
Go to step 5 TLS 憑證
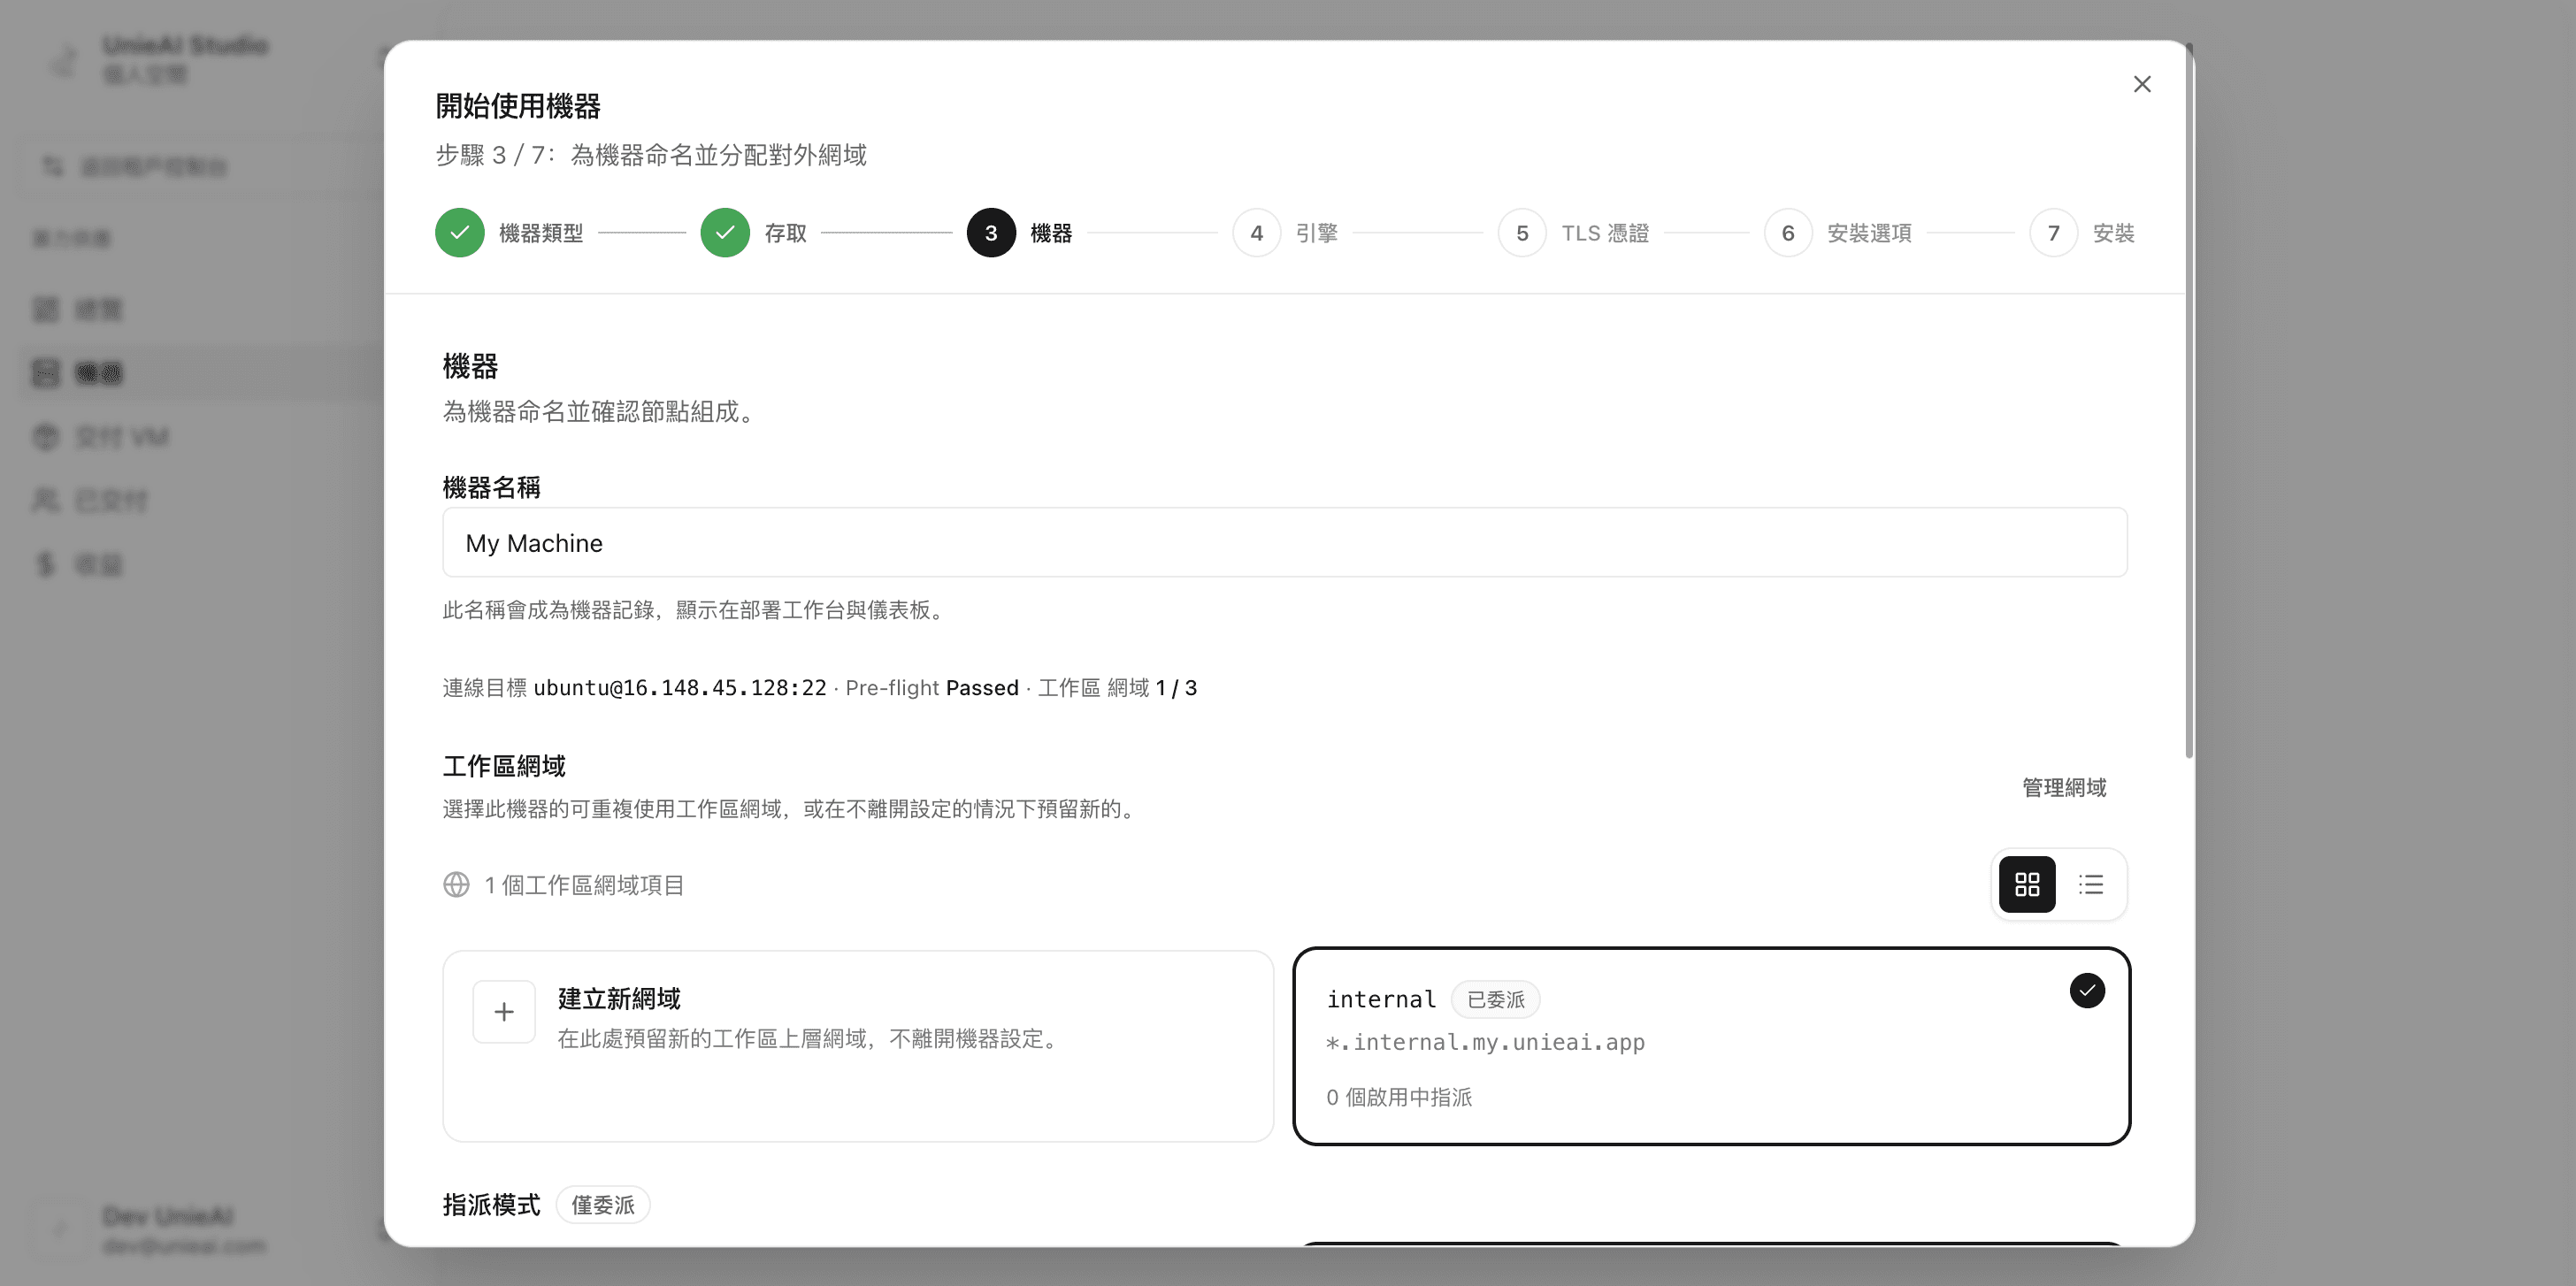pos(1522,233)
